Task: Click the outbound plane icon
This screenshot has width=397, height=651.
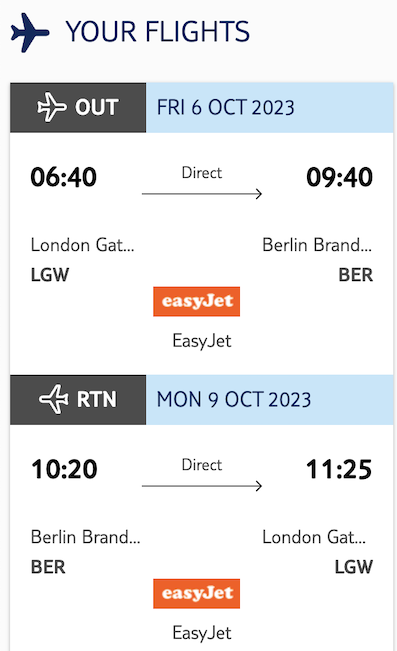Action: point(51,108)
